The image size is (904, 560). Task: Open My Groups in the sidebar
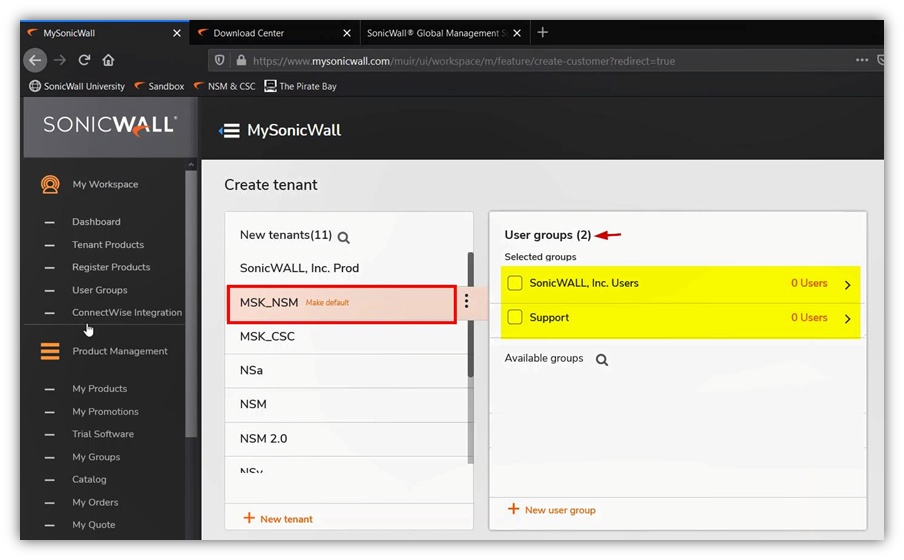[x=96, y=457]
